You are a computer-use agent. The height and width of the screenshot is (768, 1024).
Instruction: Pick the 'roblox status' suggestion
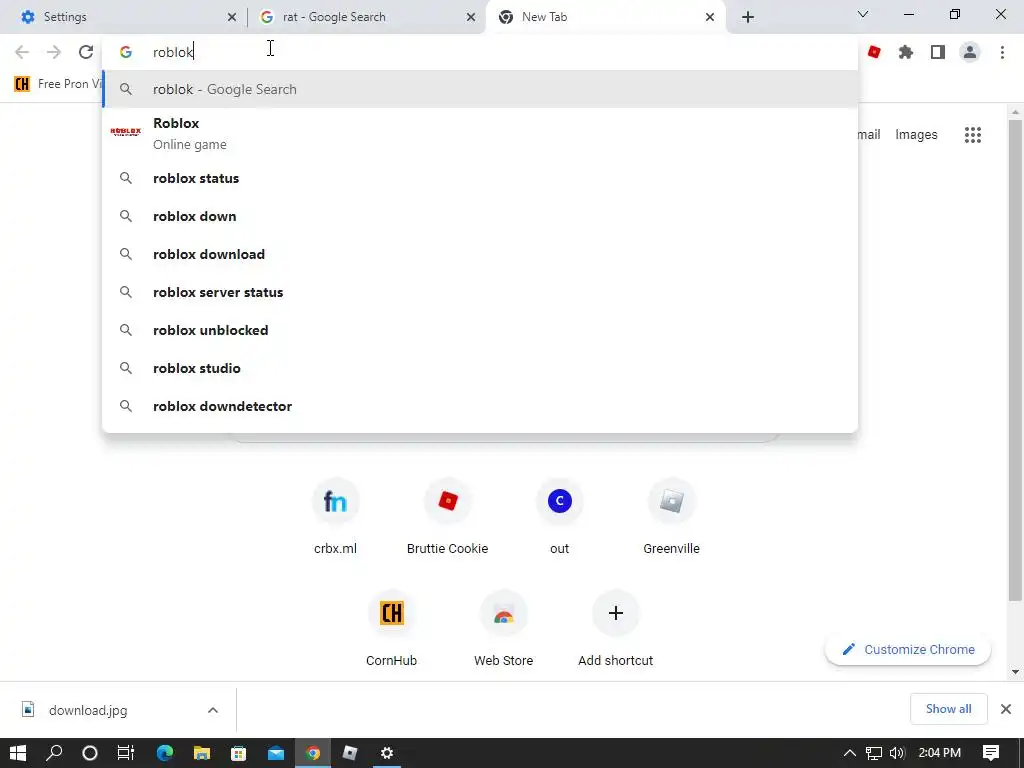480,178
